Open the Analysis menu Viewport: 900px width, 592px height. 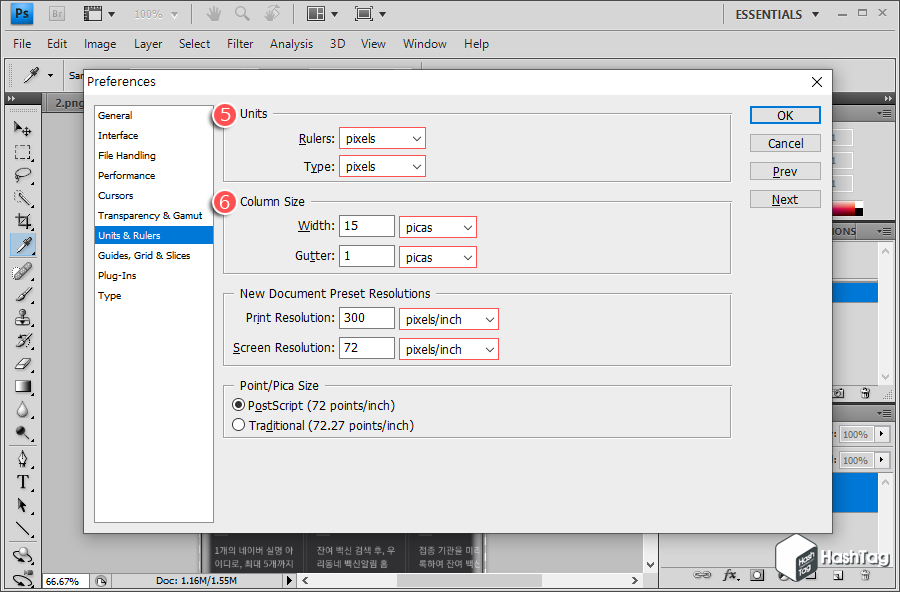click(292, 44)
